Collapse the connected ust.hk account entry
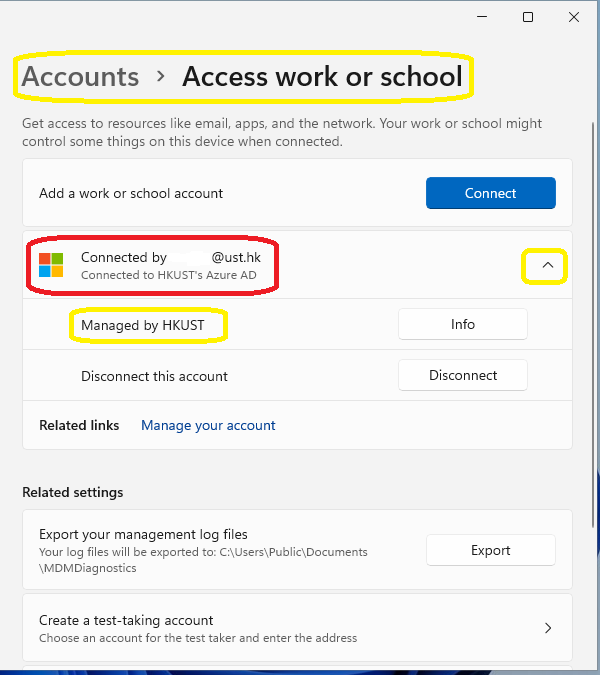 pos(547,265)
